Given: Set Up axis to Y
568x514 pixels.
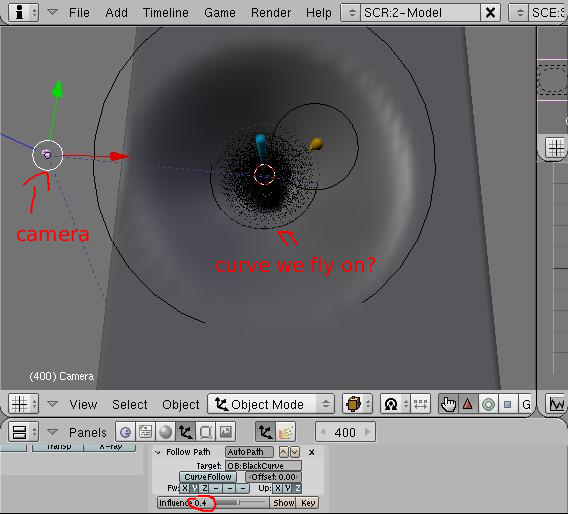Looking at the screenshot, I should tap(288, 488).
